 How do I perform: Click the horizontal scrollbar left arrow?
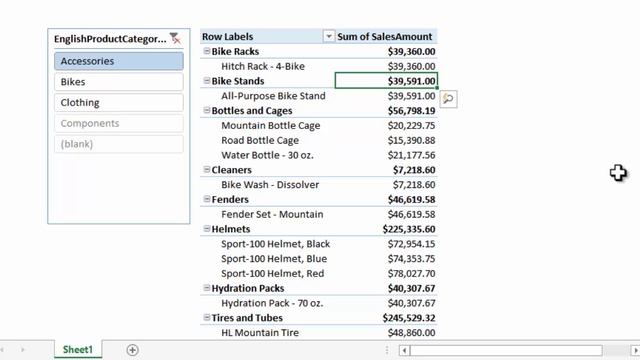404,350
